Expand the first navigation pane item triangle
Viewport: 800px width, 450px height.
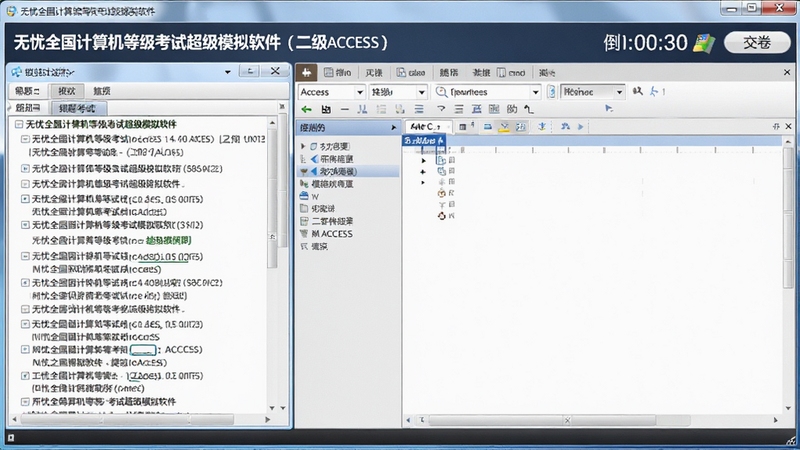pyautogui.click(x=303, y=146)
